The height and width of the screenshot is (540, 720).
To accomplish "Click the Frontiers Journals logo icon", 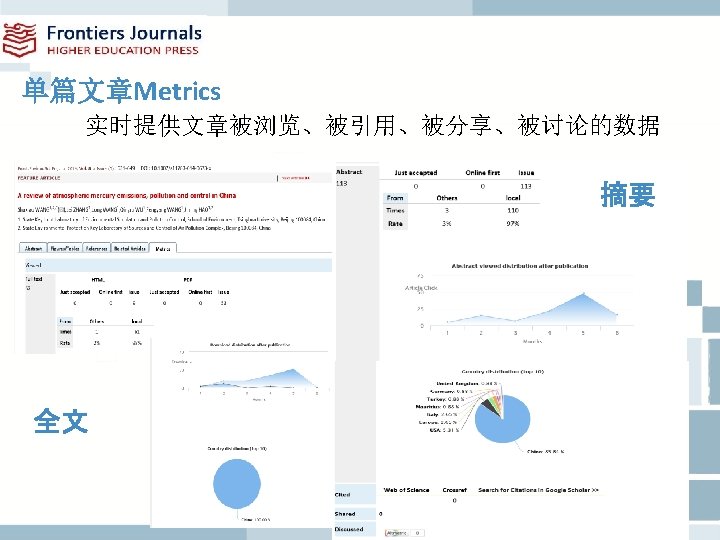I will pos(19,39).
